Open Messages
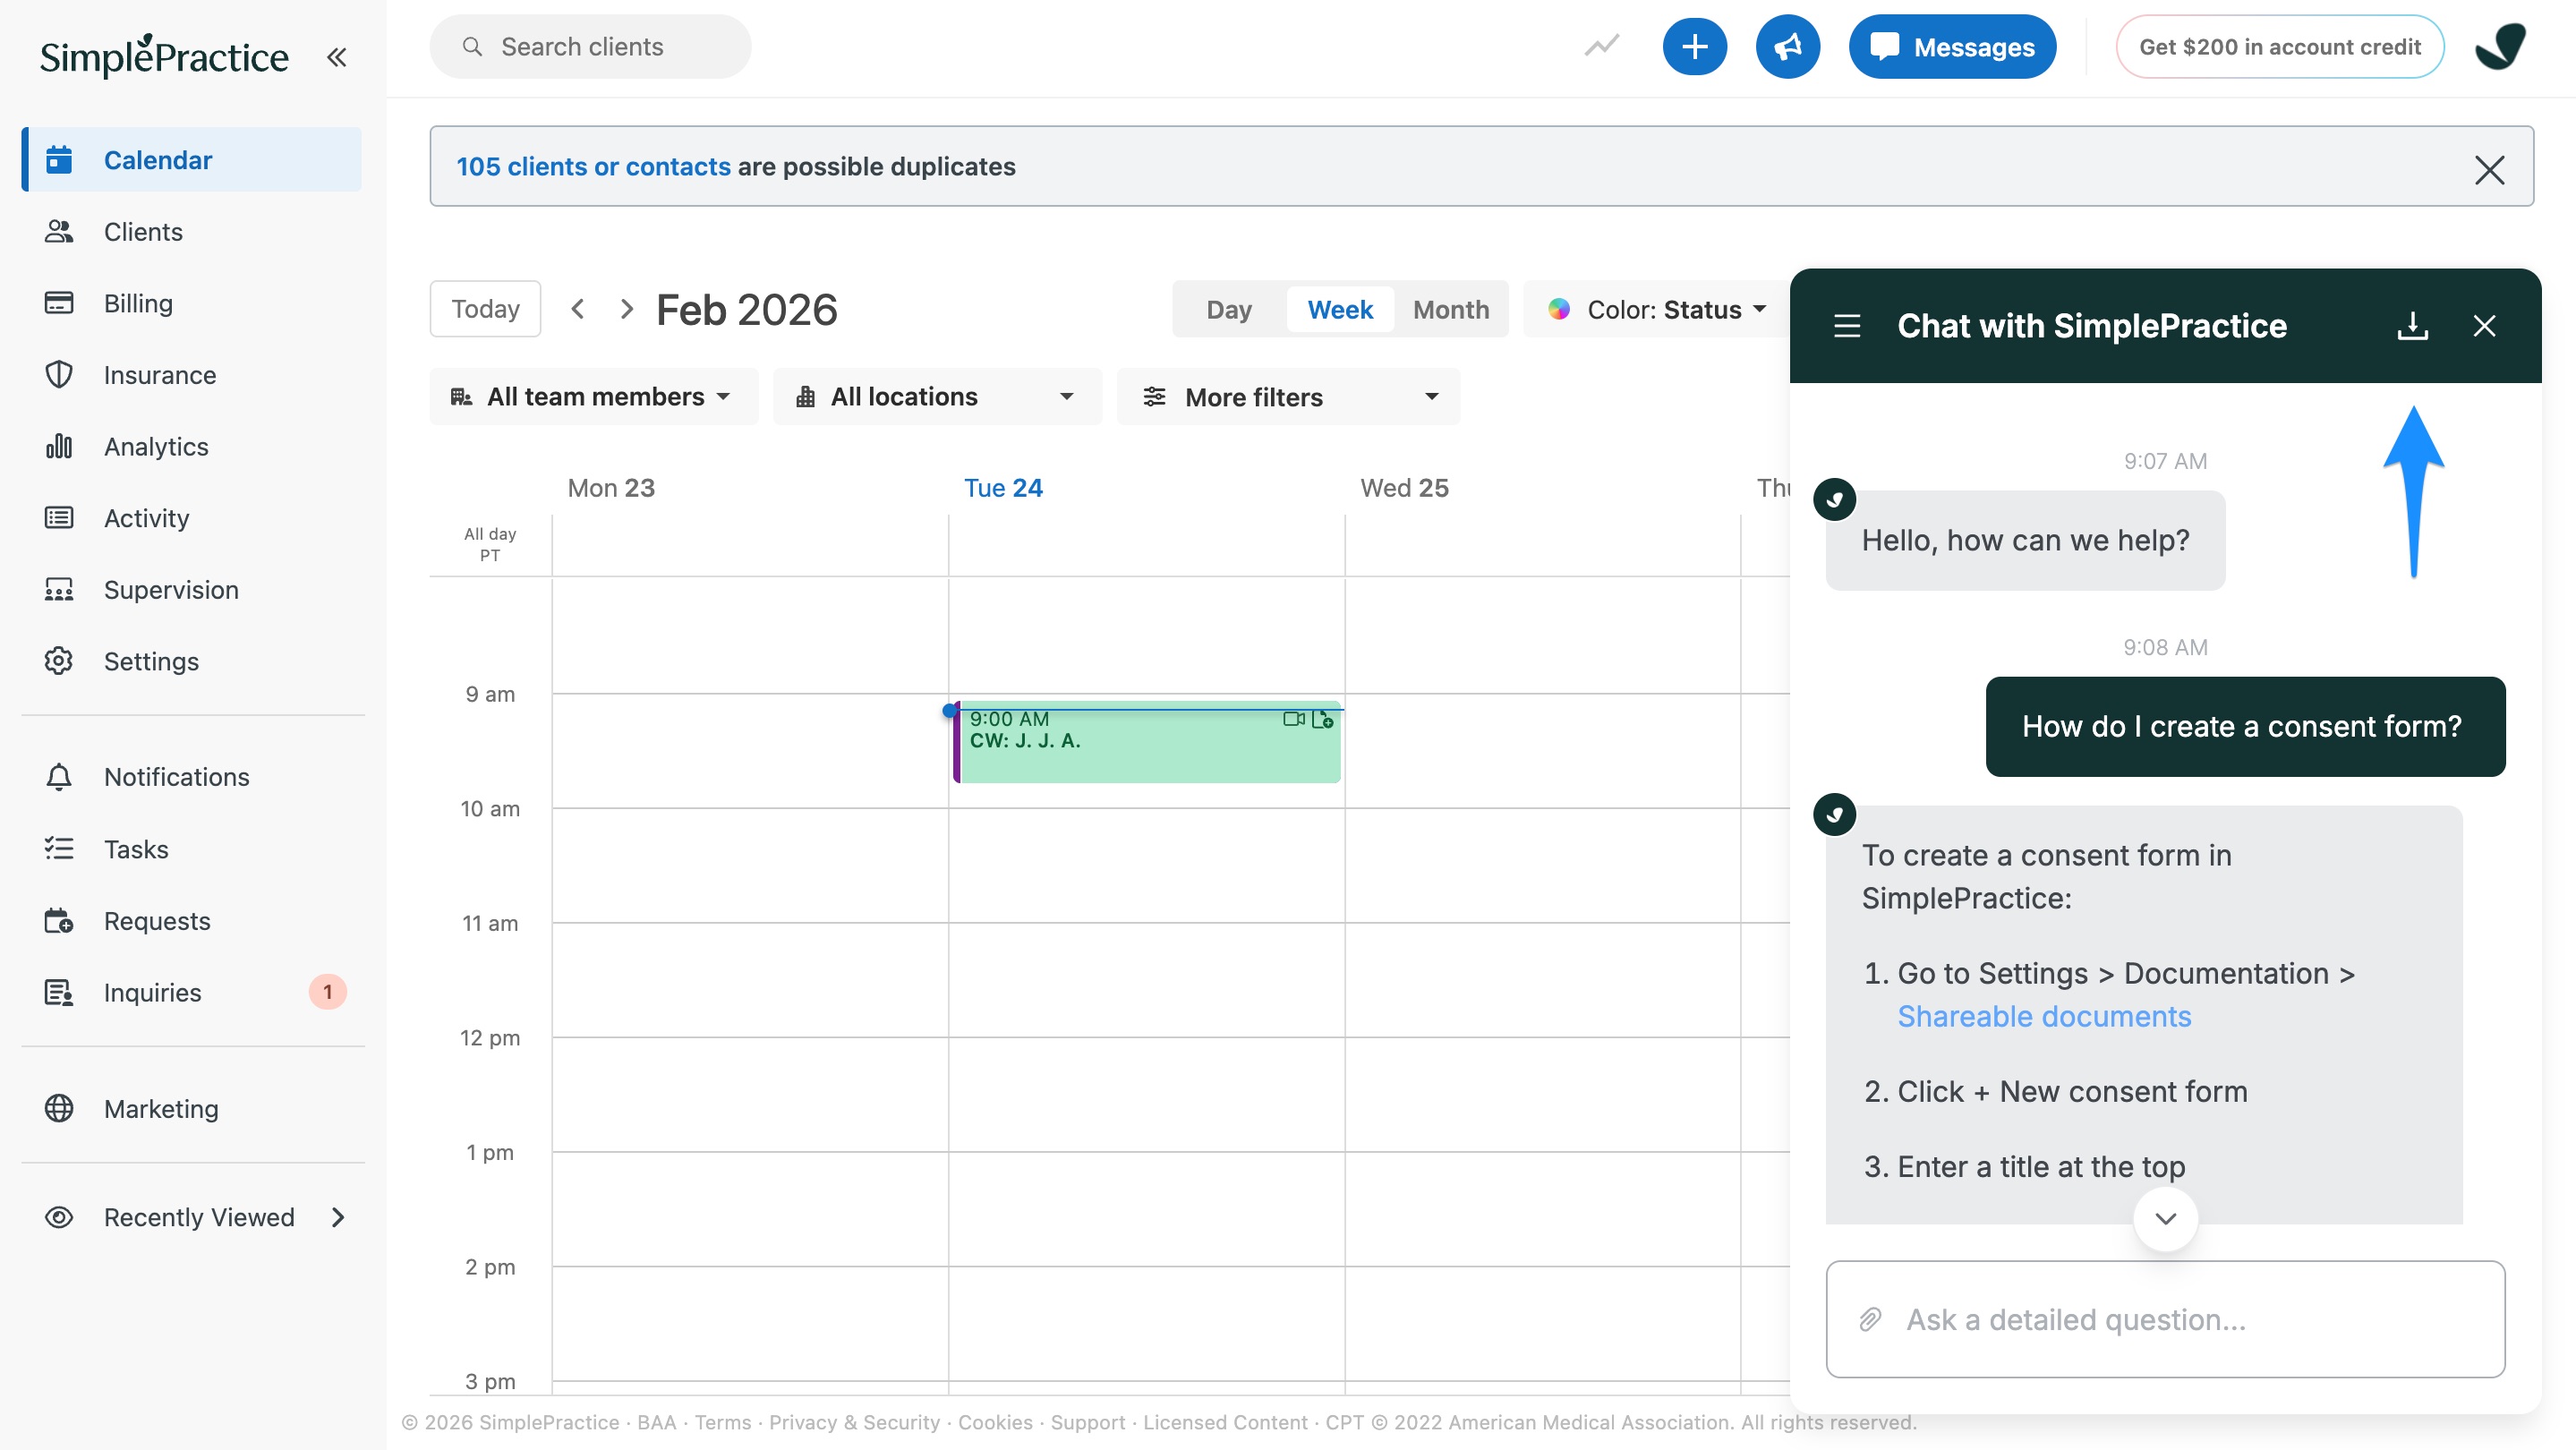 [x=1952, y=47]
